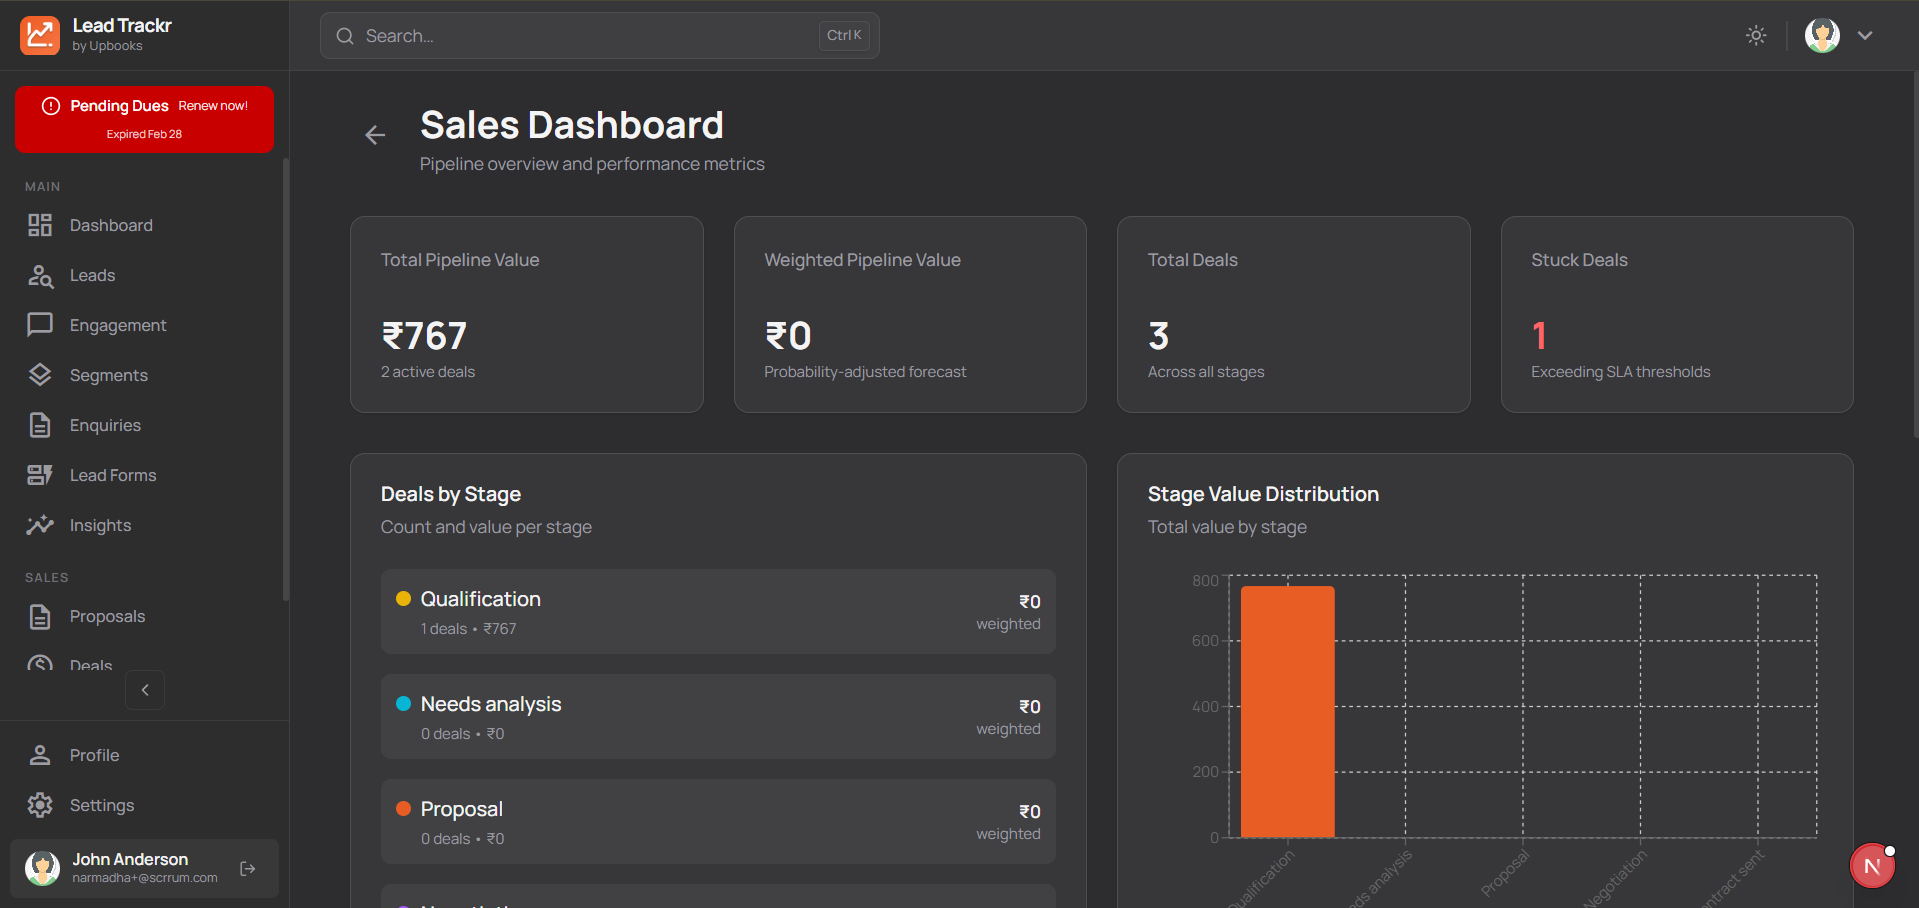Toggle the light/dark theme sun icon
The height and width of the screenshot is (908, 1919).
tap(1756, 35)
